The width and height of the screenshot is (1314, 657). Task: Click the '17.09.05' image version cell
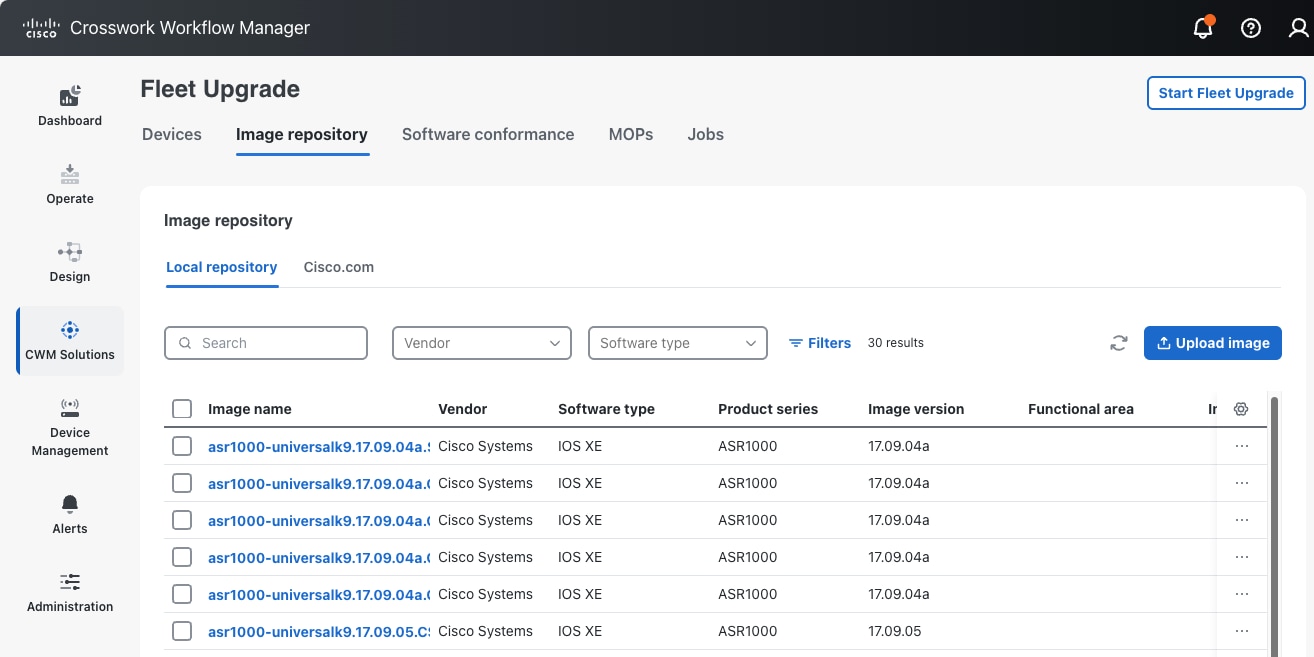pyautogui.click(x=895, y=631)
